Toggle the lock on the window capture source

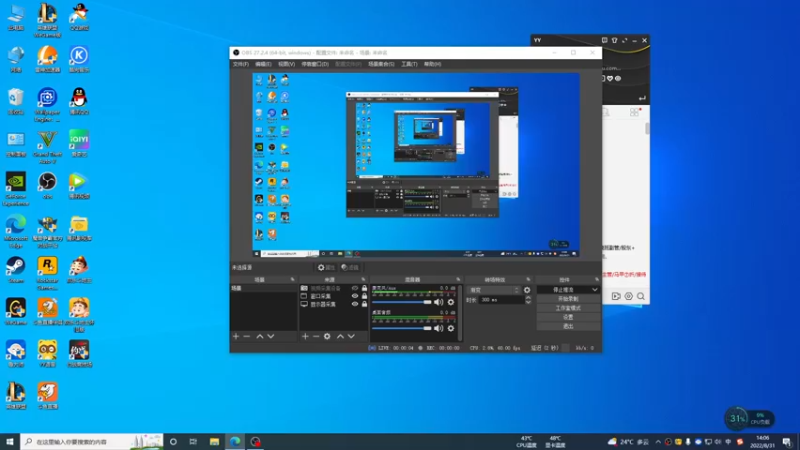click(x=364, y=296)
